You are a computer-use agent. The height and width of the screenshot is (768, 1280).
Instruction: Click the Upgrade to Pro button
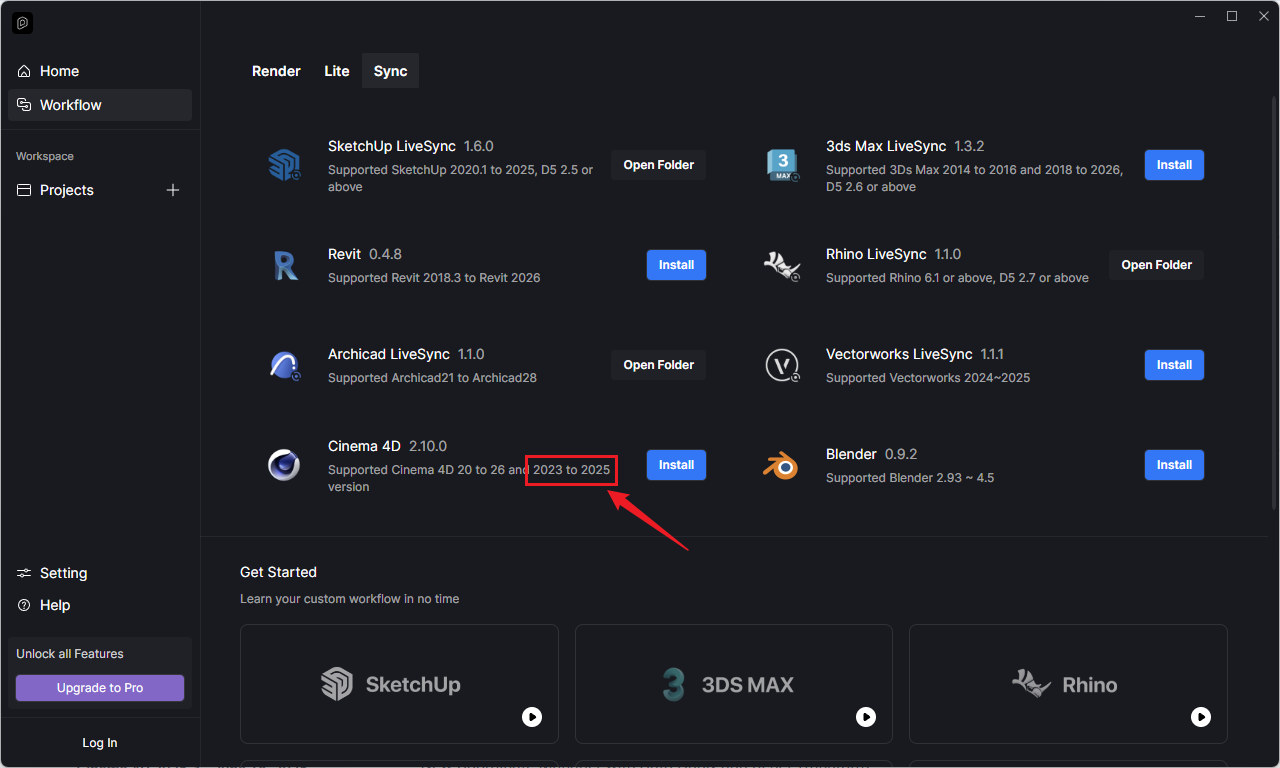[100, 688]
